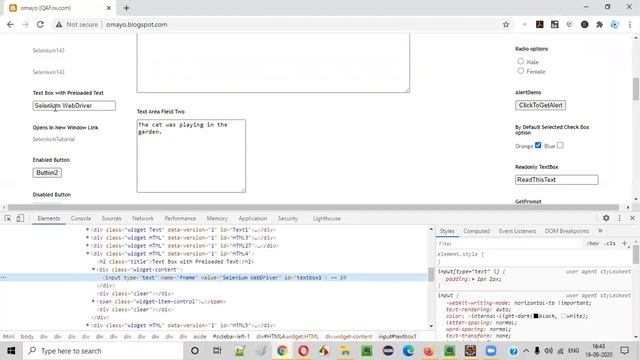Collapse the widget-content div node

coord(93,269)
